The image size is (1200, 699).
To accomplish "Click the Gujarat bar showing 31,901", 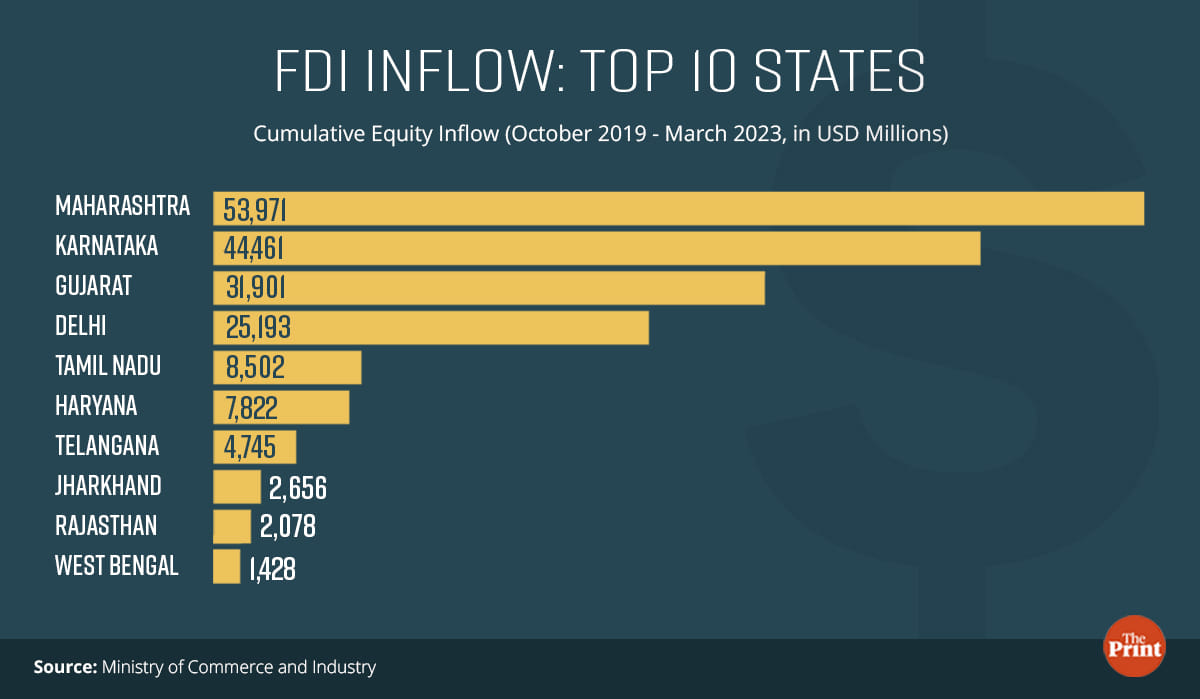I will click(488, 288).
